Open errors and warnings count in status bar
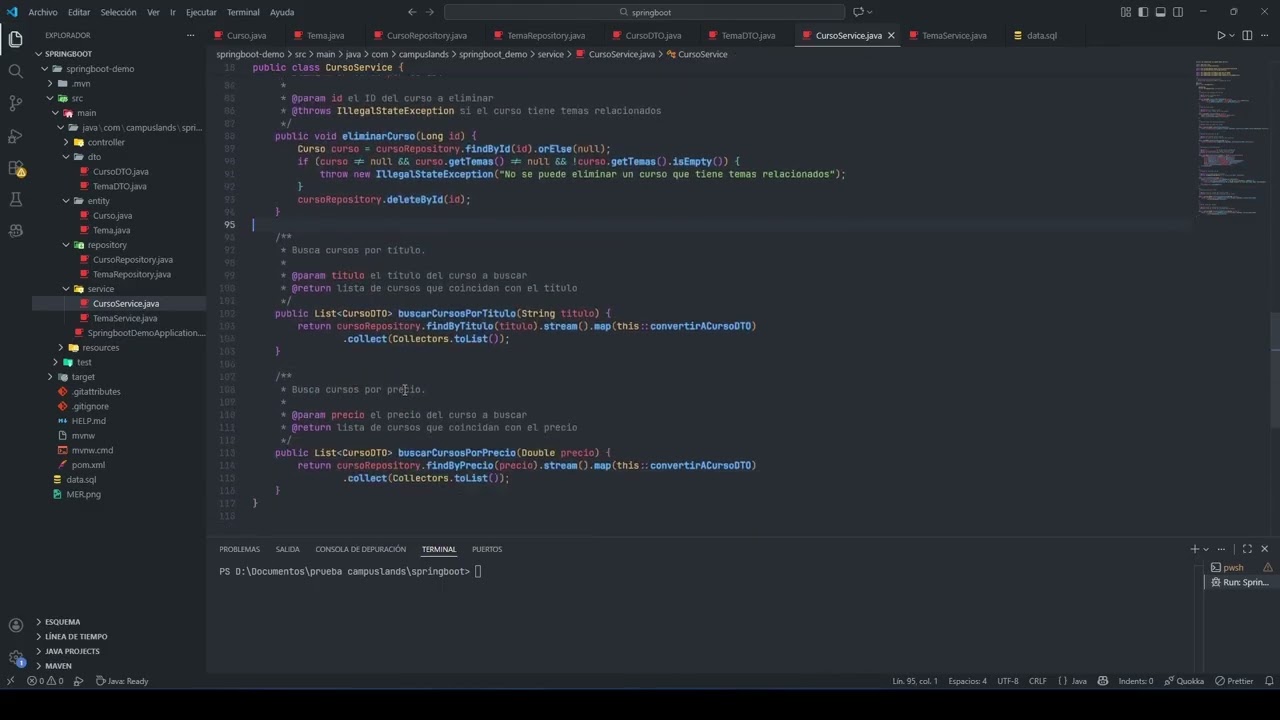1280x720 pixels. (x=45, y=681)
